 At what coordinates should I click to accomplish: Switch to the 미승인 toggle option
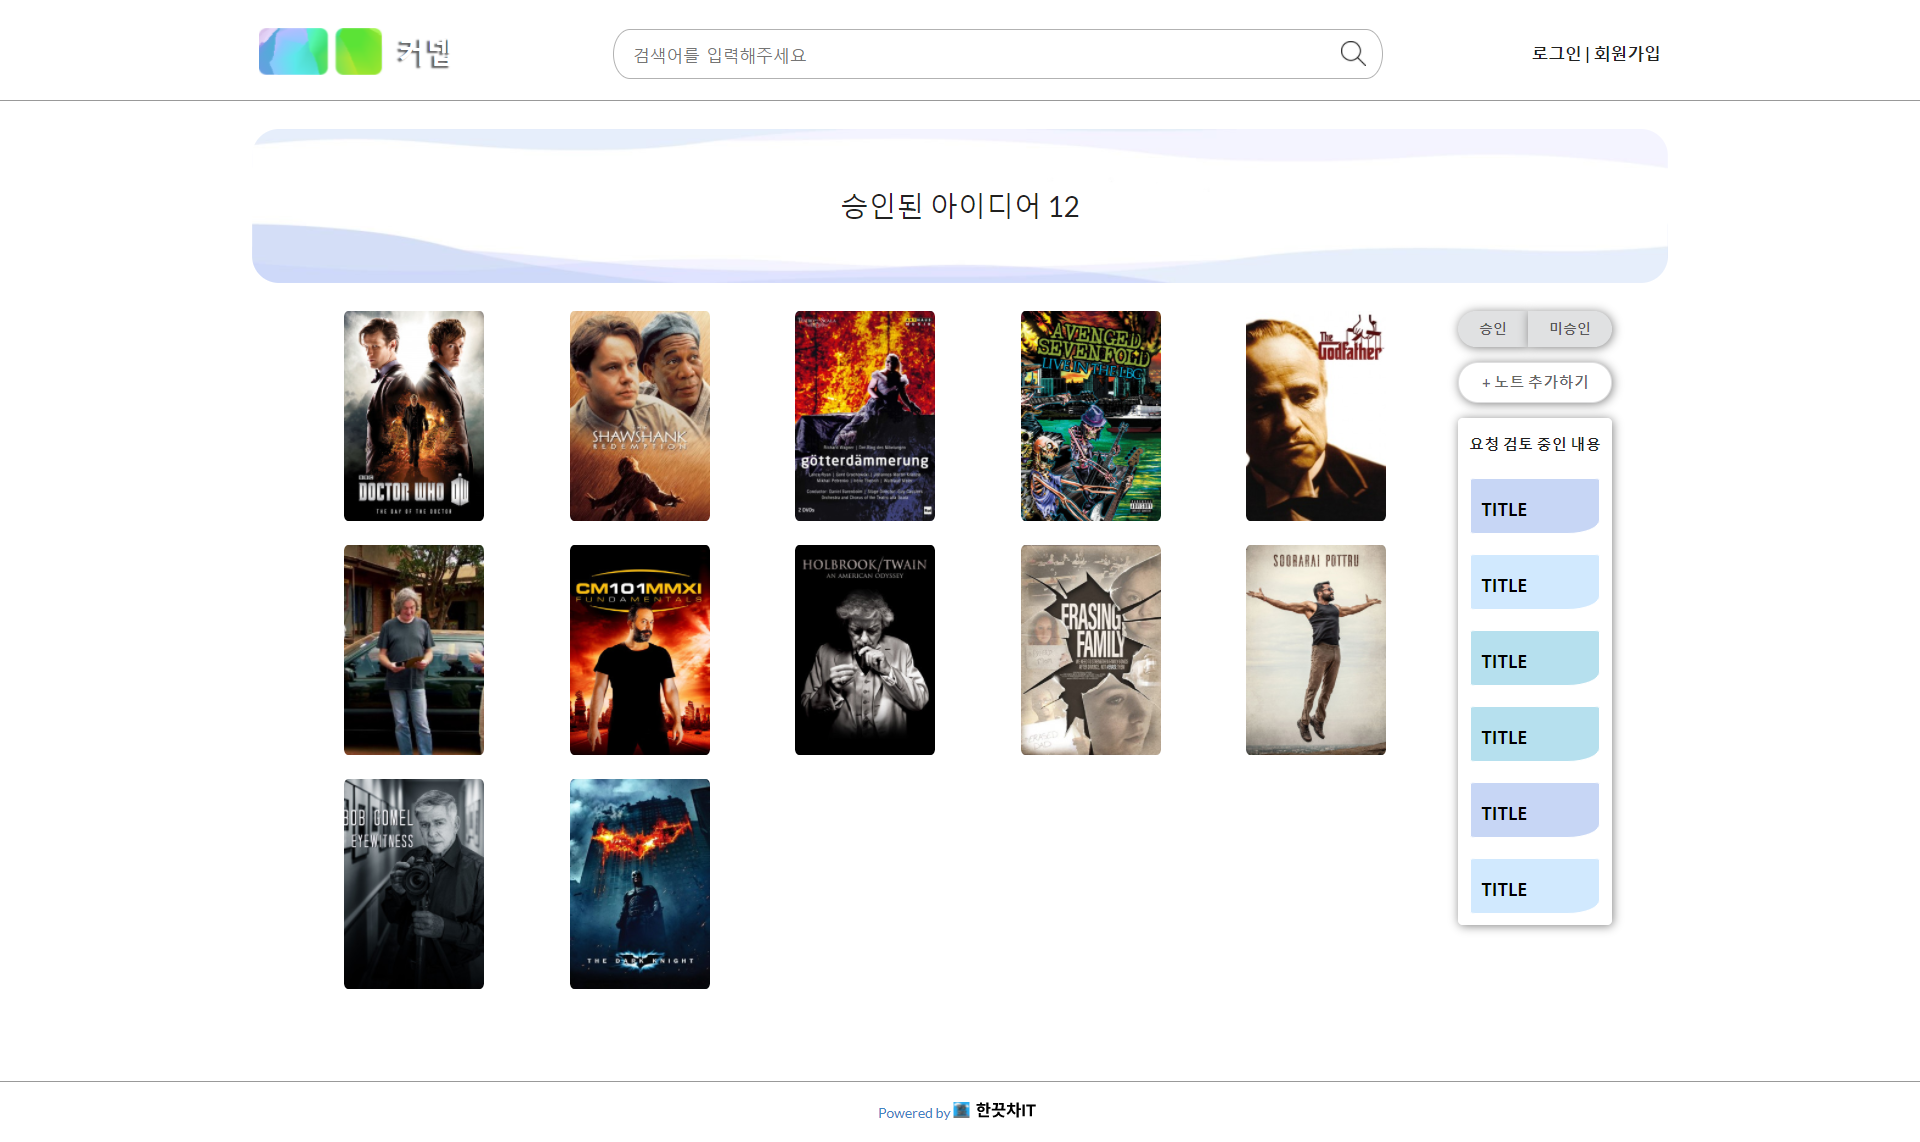point(1569,329)
